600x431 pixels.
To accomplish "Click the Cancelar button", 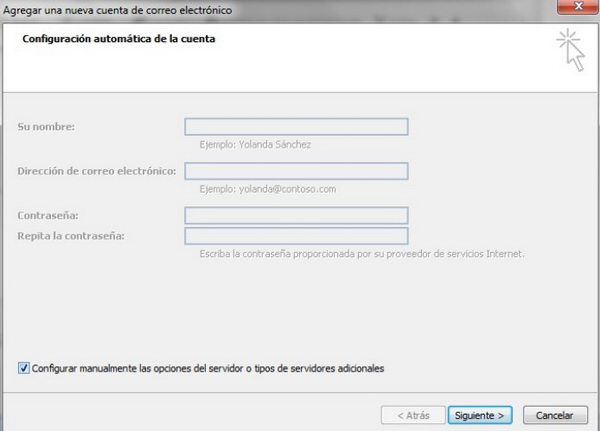I will coord(555,415).
